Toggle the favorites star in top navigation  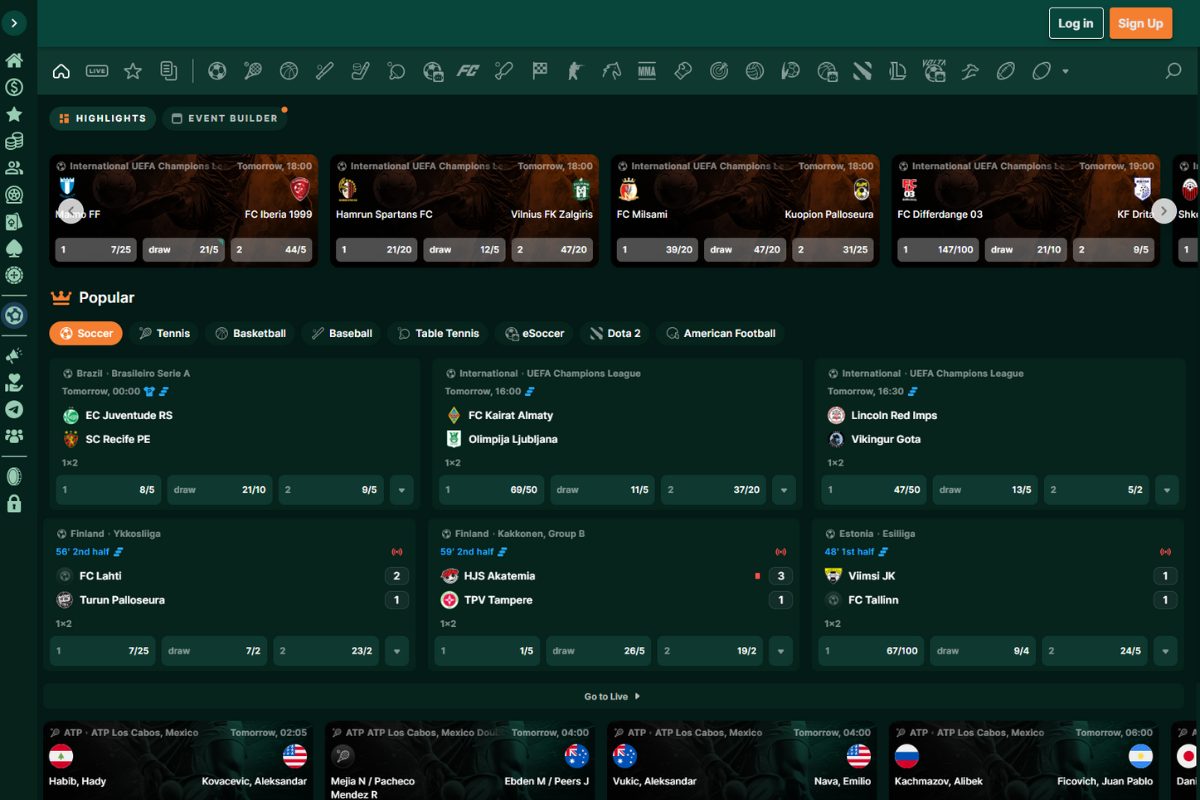133,71
